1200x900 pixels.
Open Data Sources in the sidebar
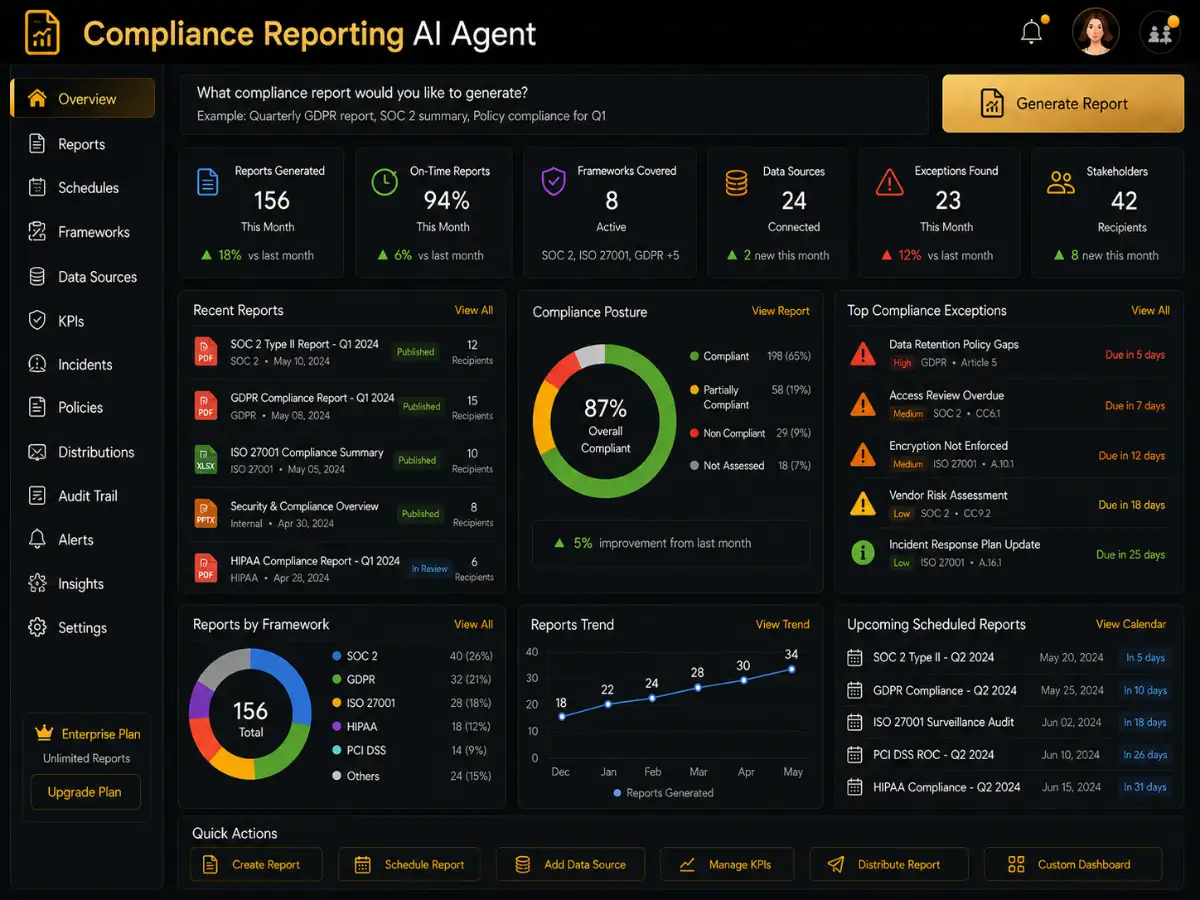(83, 277)
